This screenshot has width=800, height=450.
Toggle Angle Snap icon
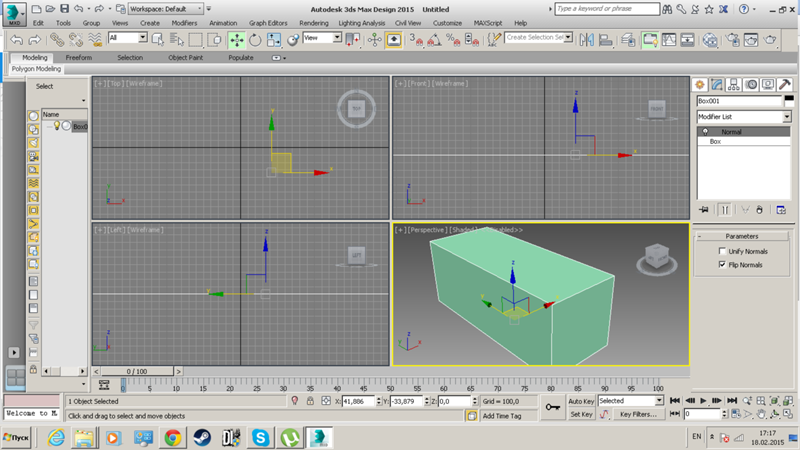(x=434, y=40)
